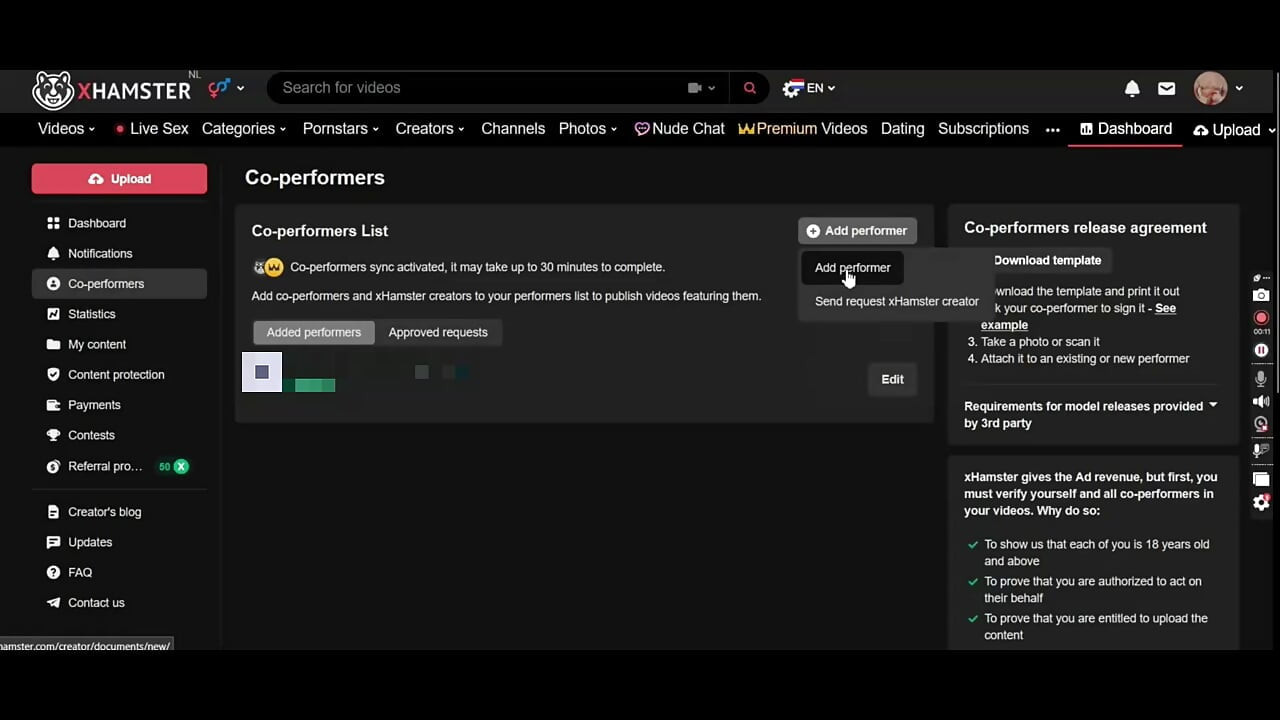Open the messages envelope icon
Image resolution: width=1280 pixels, height=720 pixels.
(1166, 88)
